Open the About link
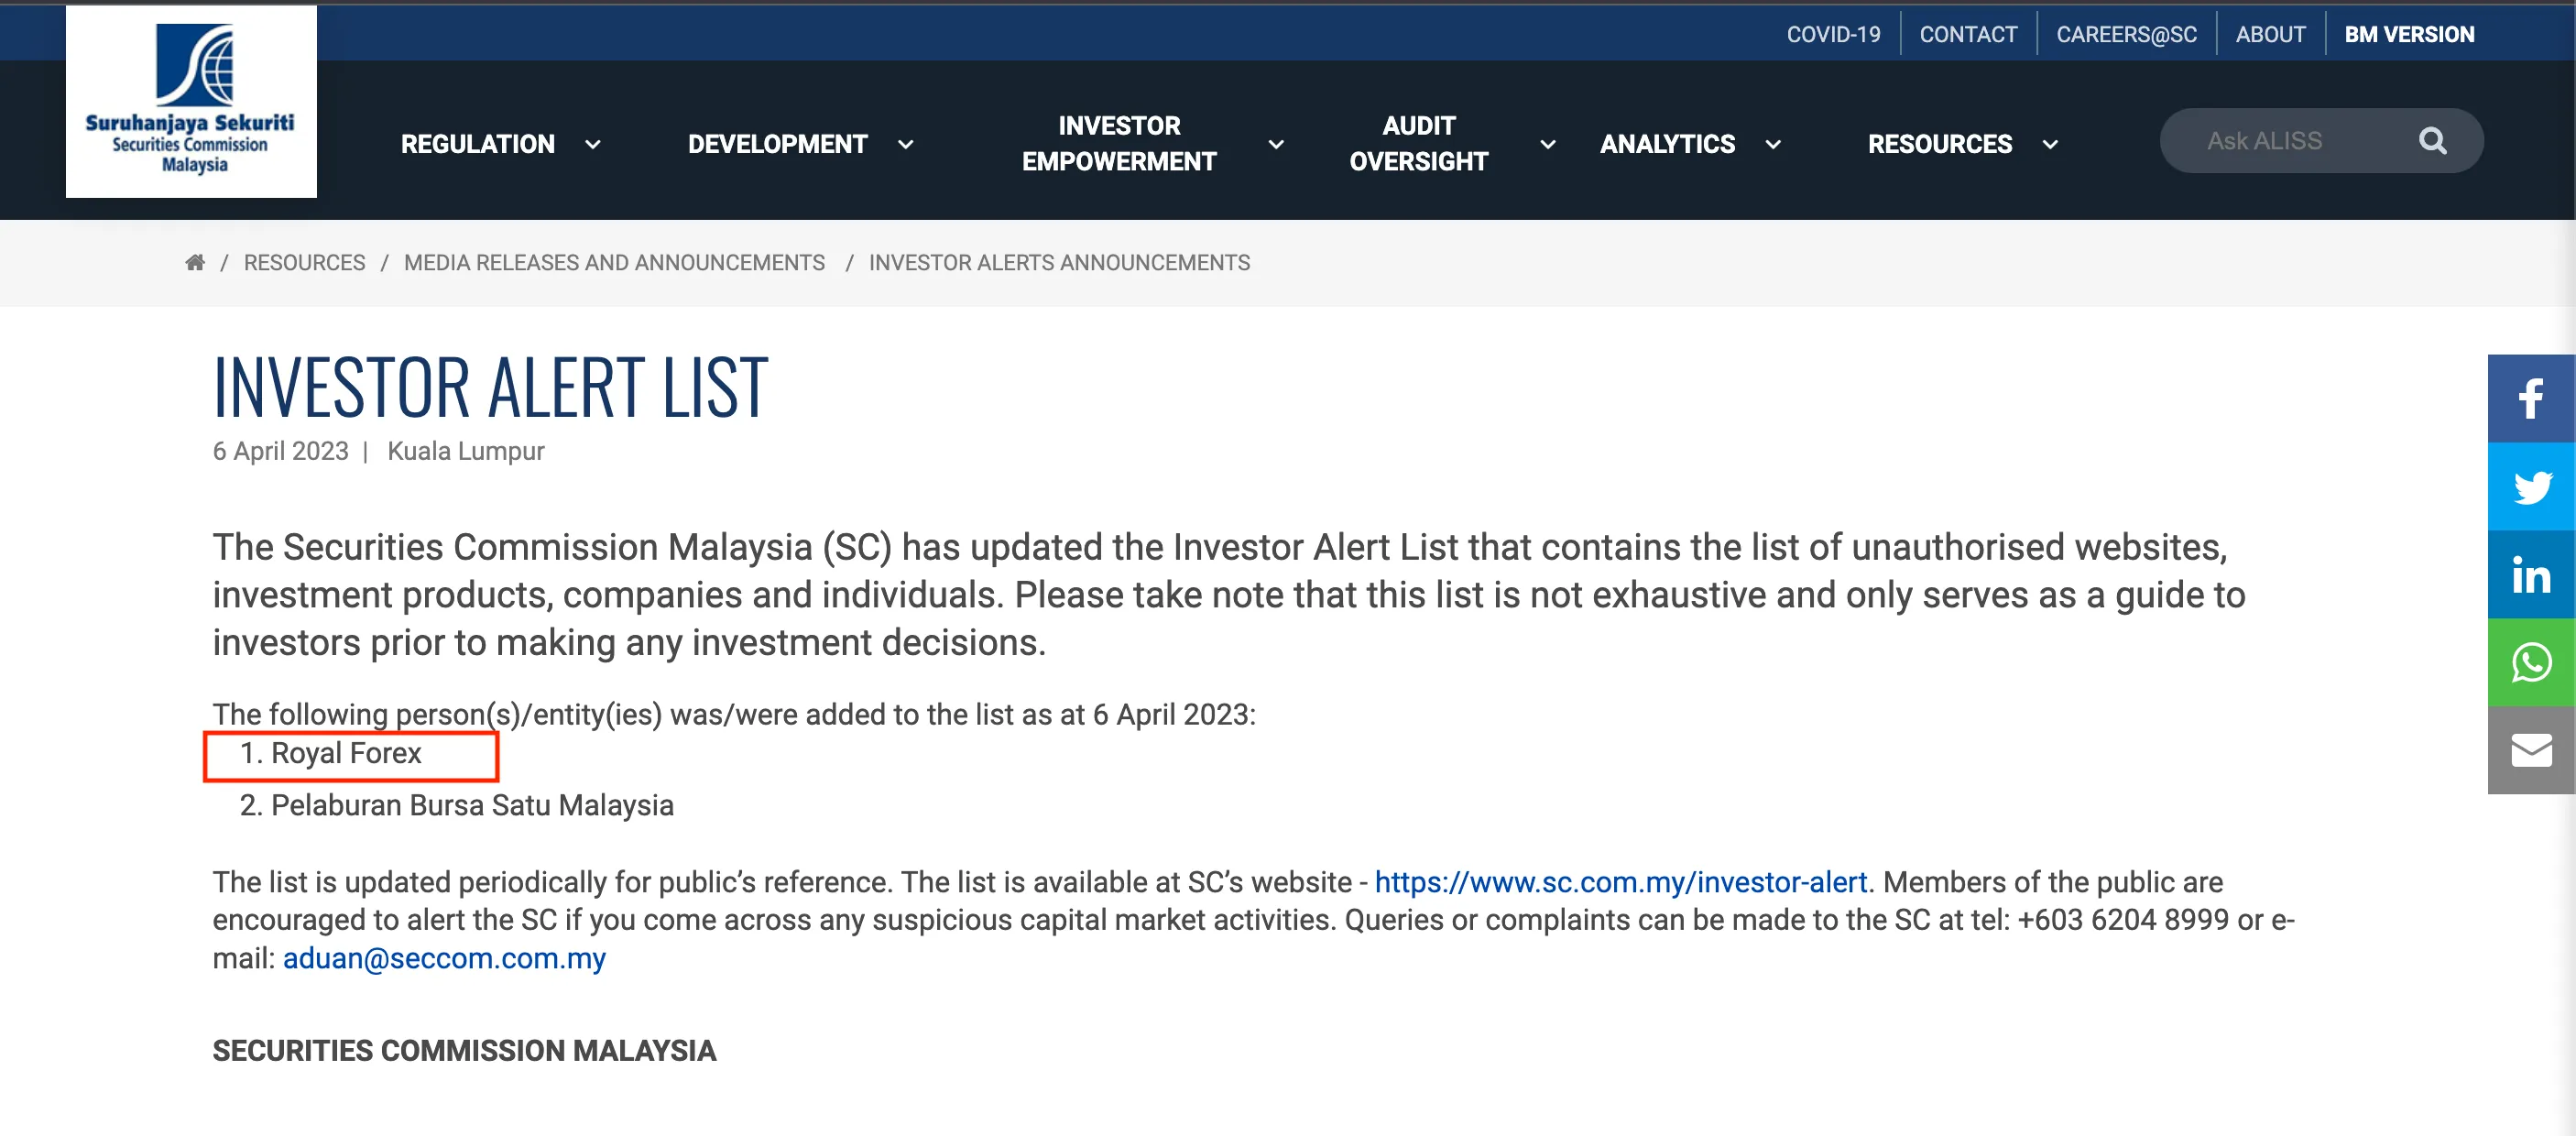This screenshot has height=1136, width=2576. coord(2270,34)
